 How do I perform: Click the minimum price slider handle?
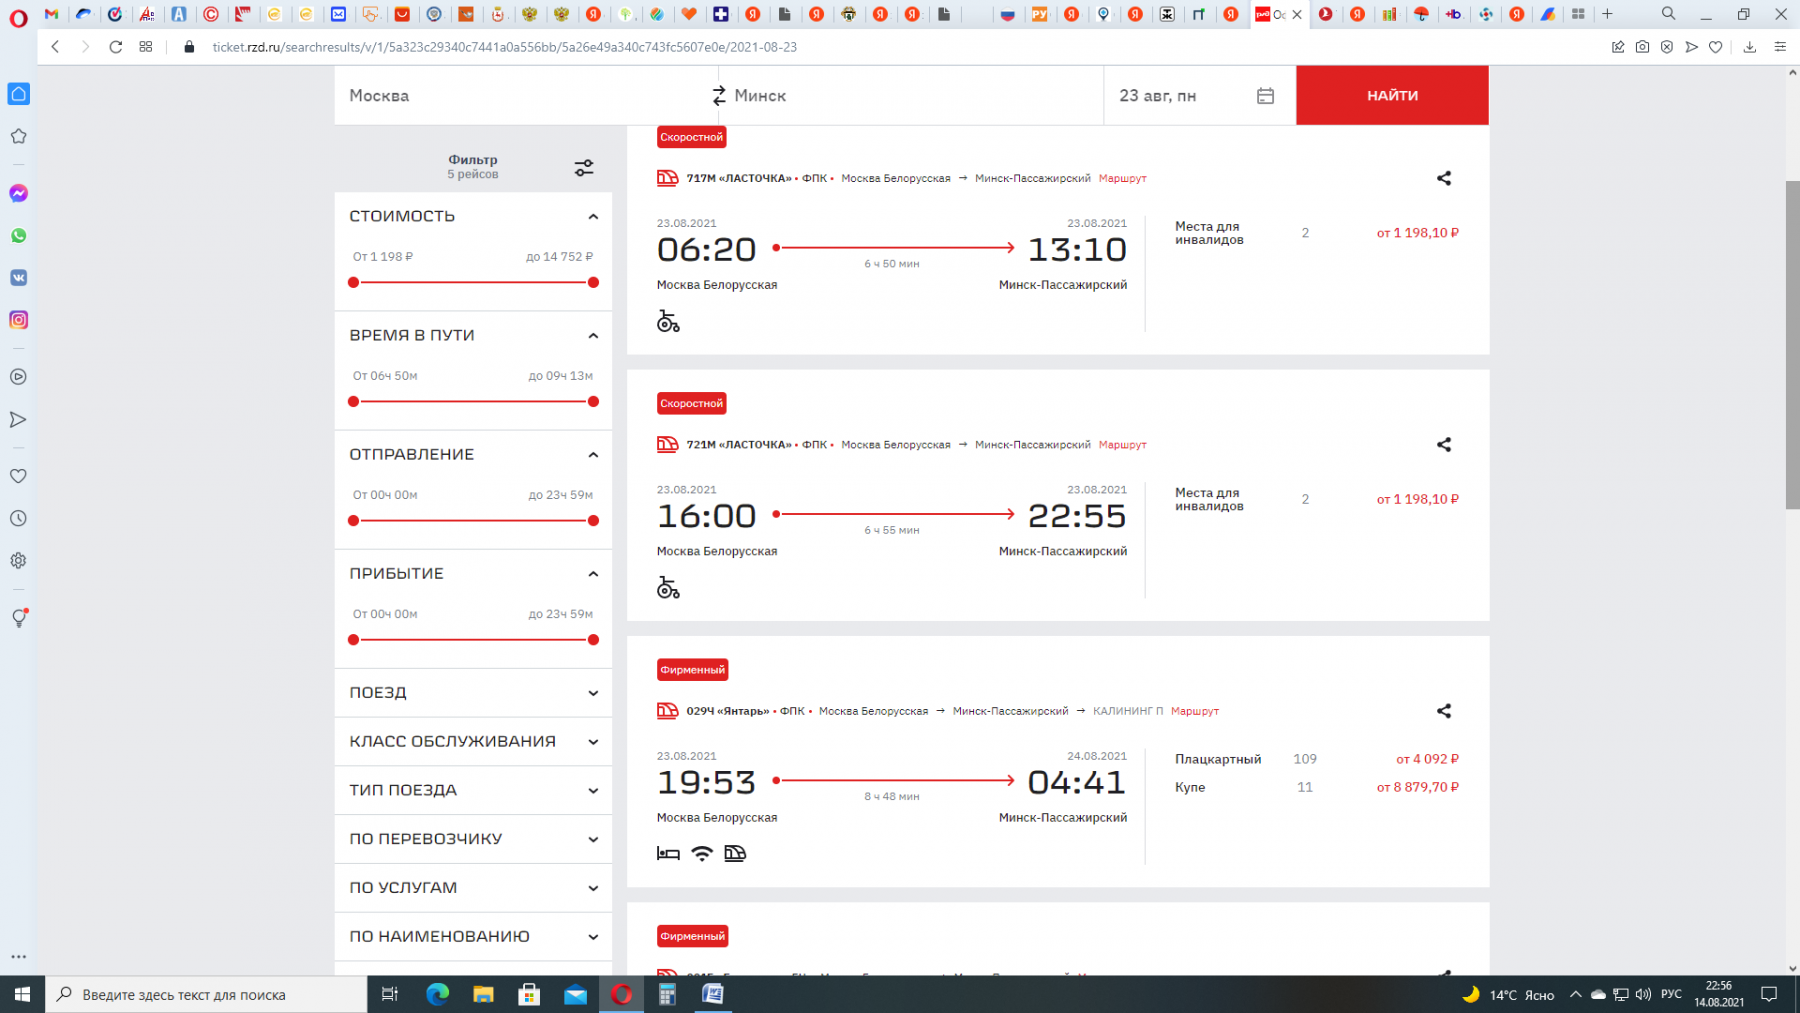click(x=353, y=282)
